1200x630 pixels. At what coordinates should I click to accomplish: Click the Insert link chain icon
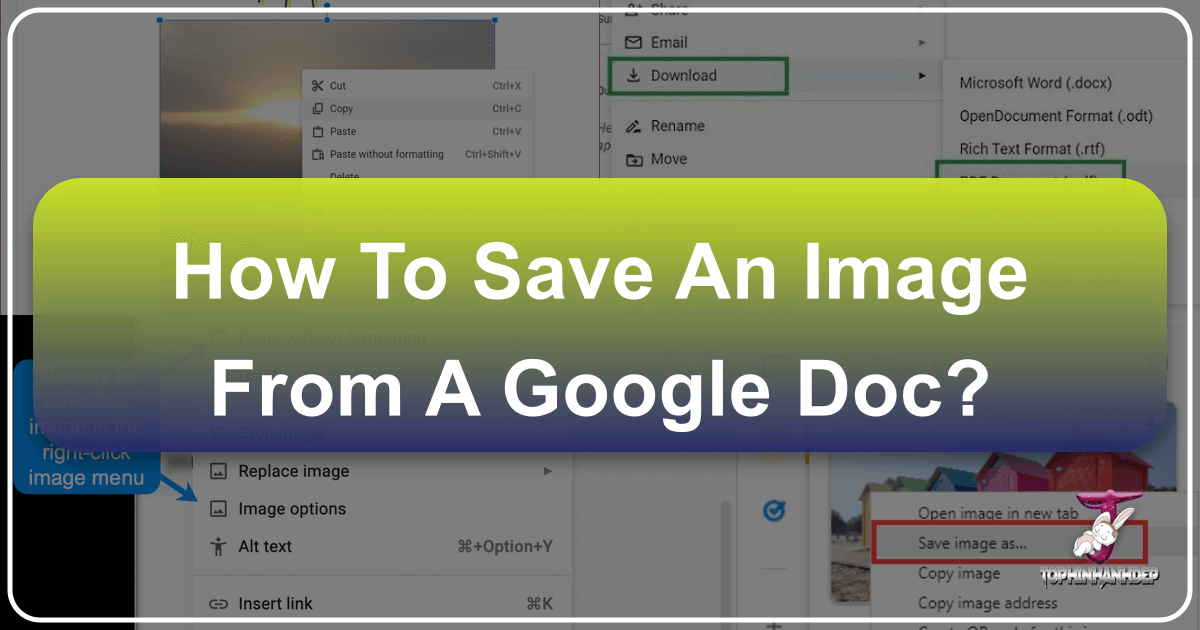(218, 604)
